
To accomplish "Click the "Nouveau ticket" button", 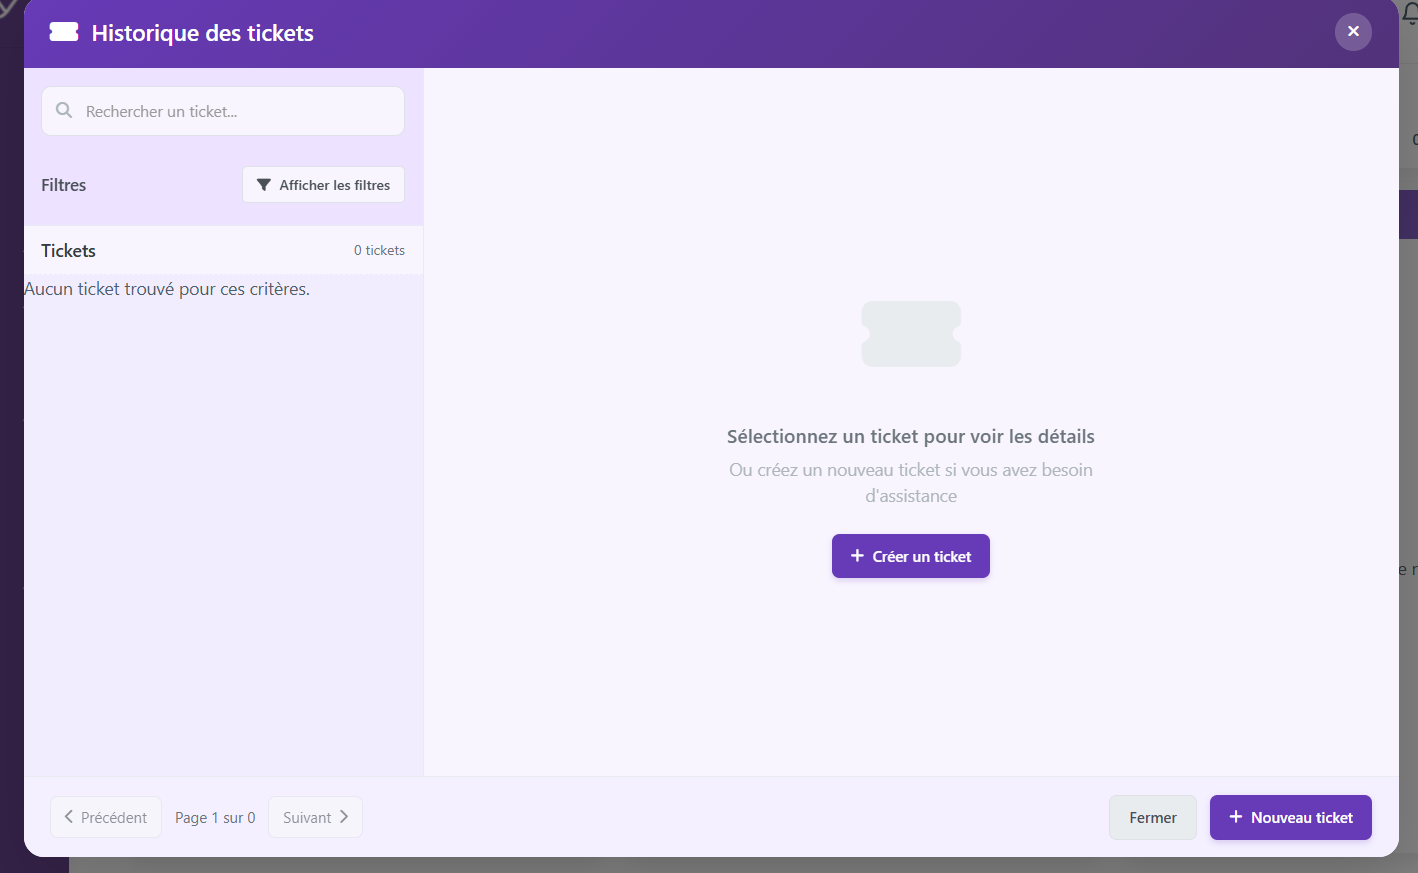I will click(1290, 817).
